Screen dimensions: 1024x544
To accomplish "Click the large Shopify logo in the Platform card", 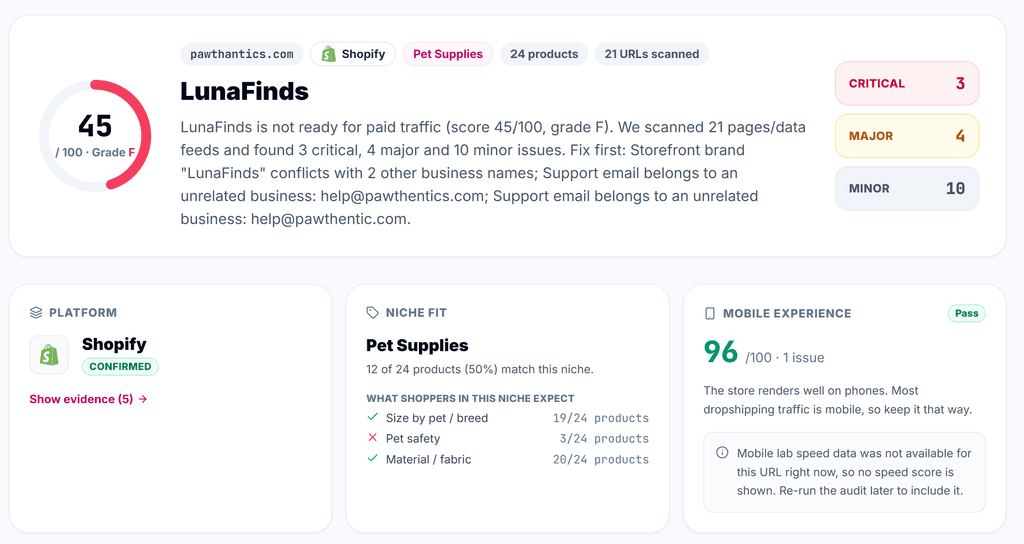I will [x=49, y=355].
